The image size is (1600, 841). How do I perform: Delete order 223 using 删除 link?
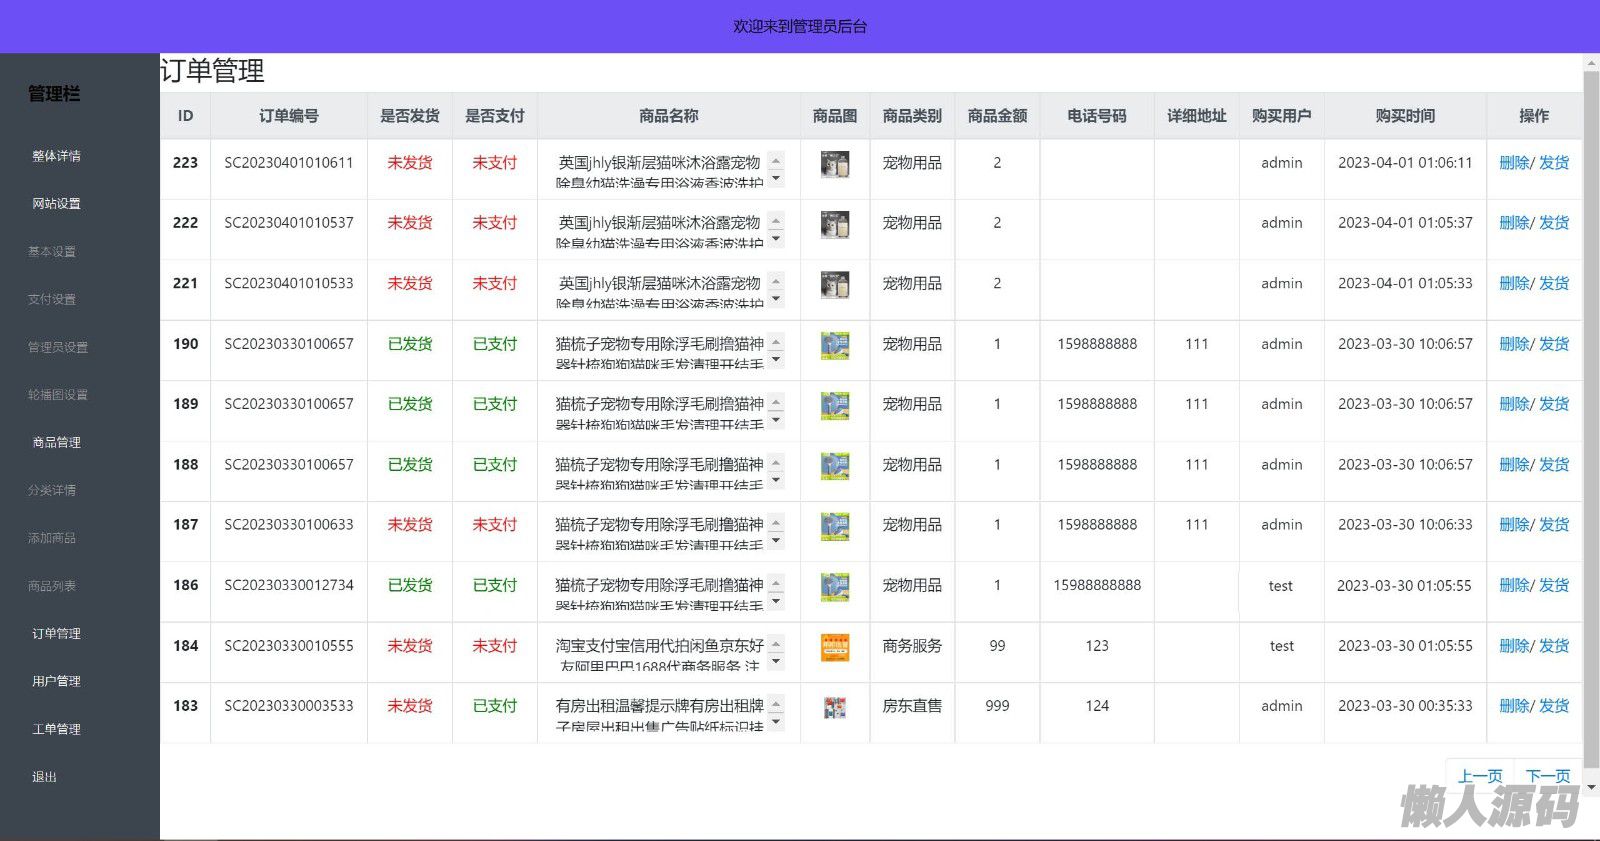1513,163
